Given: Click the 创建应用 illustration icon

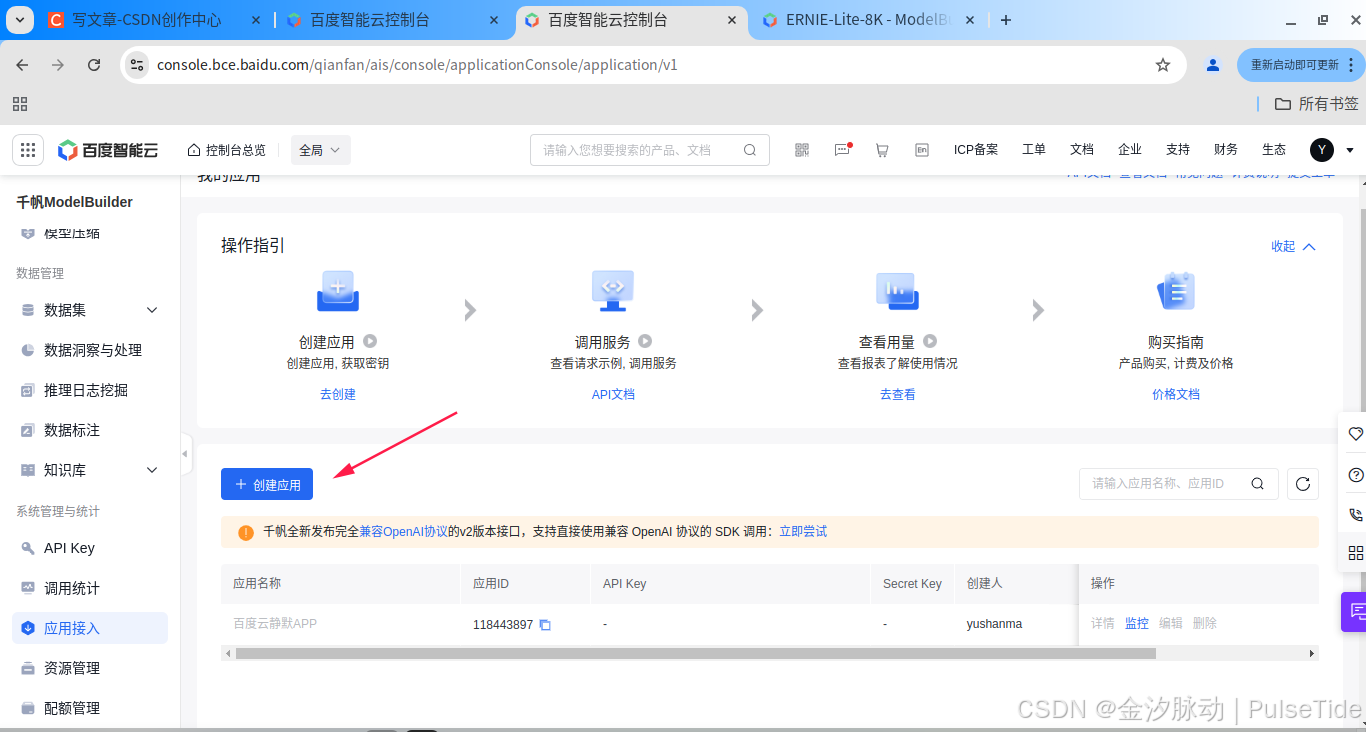Looking at the screenshot, I should (338, 291).
